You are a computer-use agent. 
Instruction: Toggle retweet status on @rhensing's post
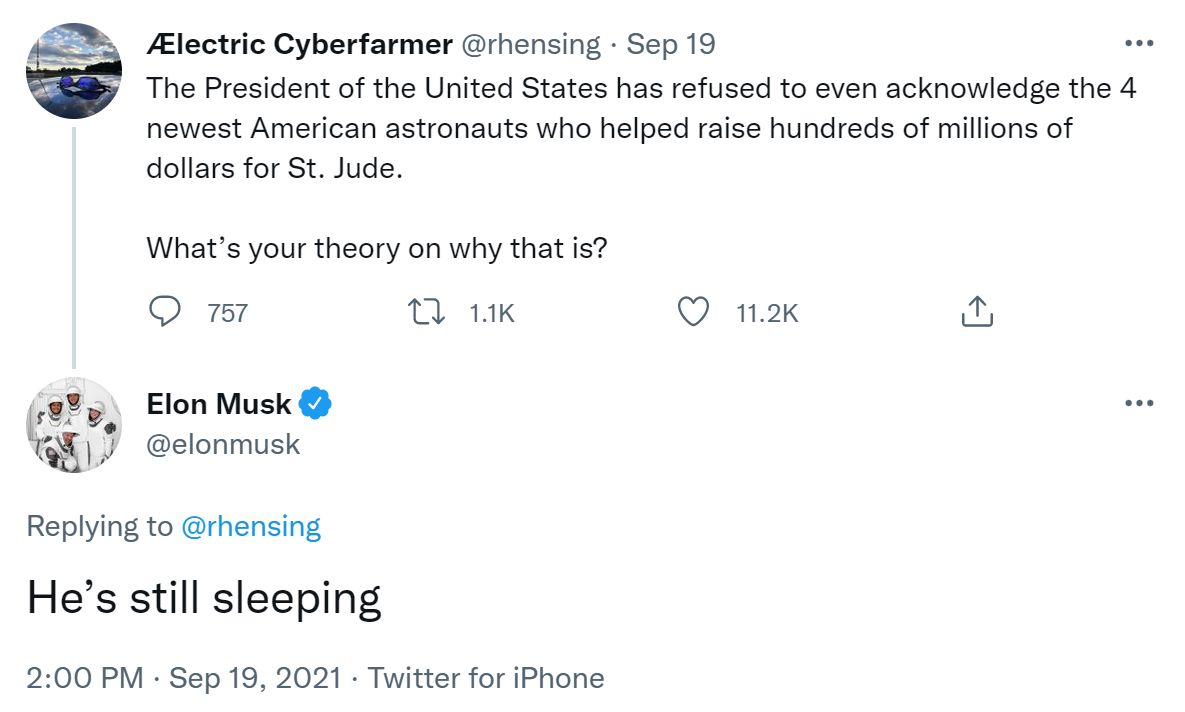[x=426, y=312]
